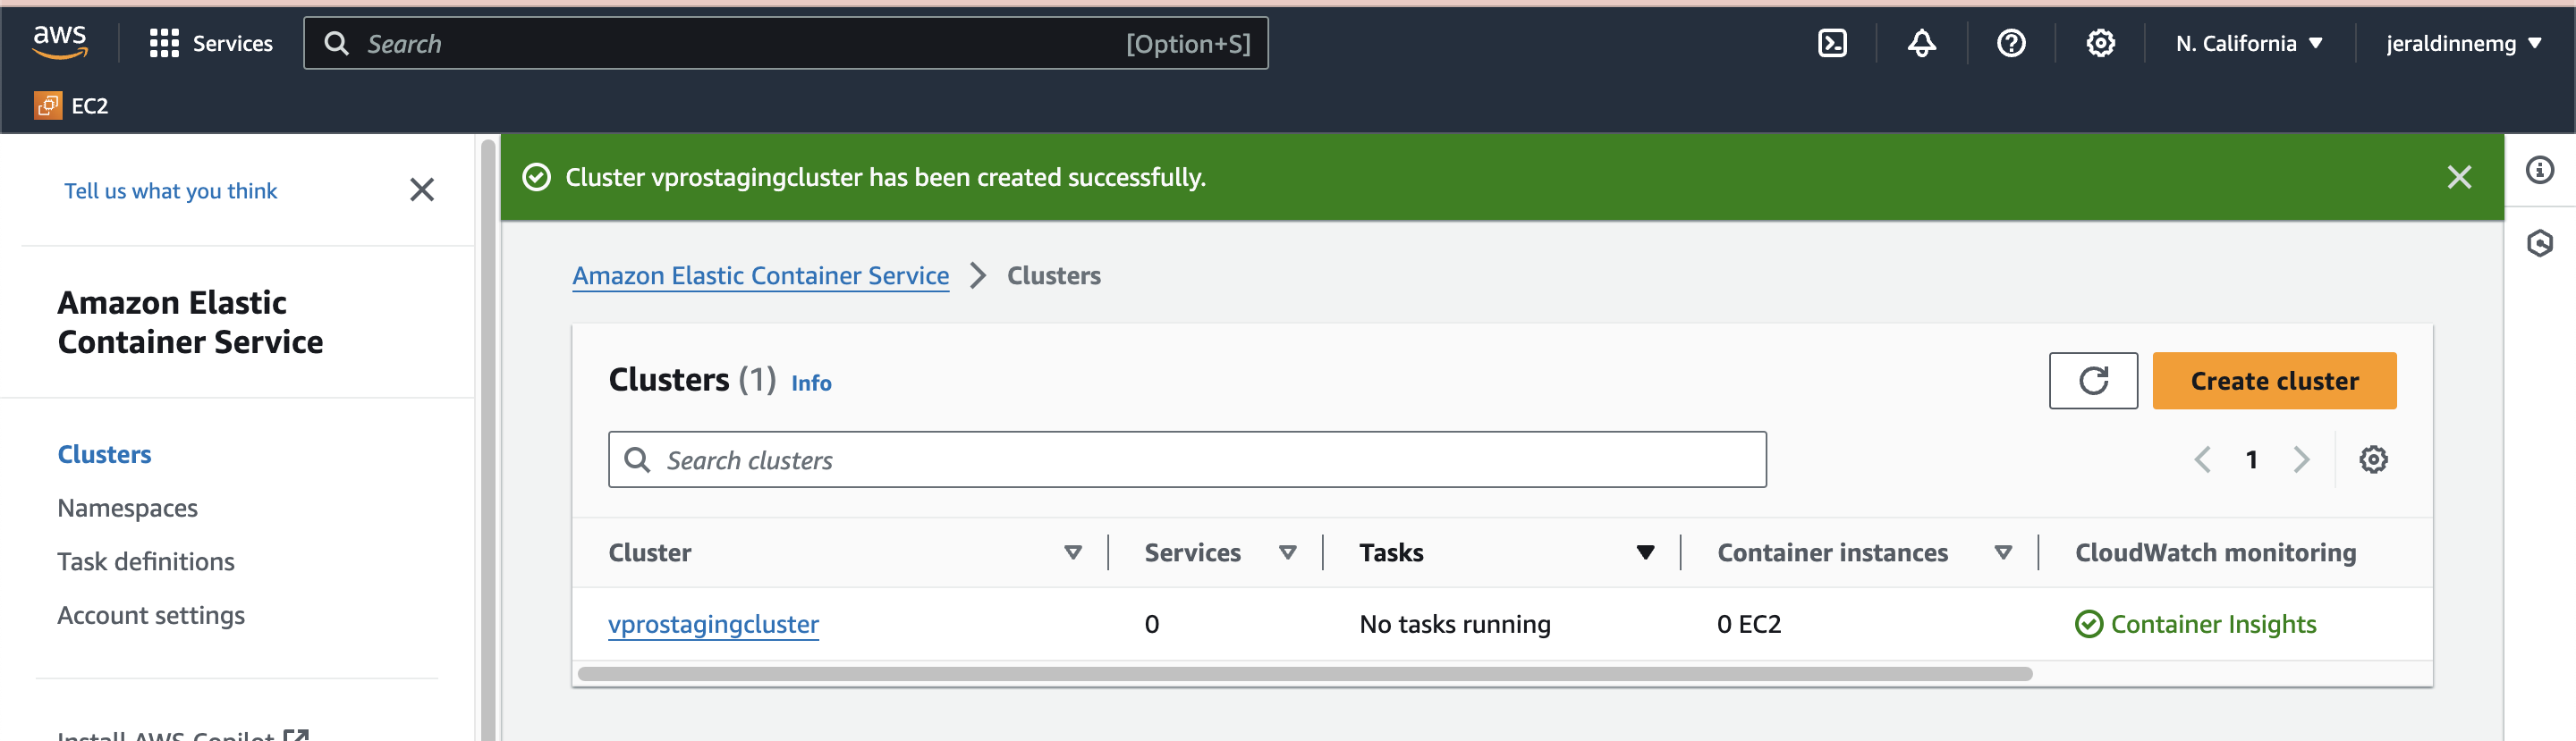
Task: Click the CloudWatch monitoring column header
Action: (2215, 553)
